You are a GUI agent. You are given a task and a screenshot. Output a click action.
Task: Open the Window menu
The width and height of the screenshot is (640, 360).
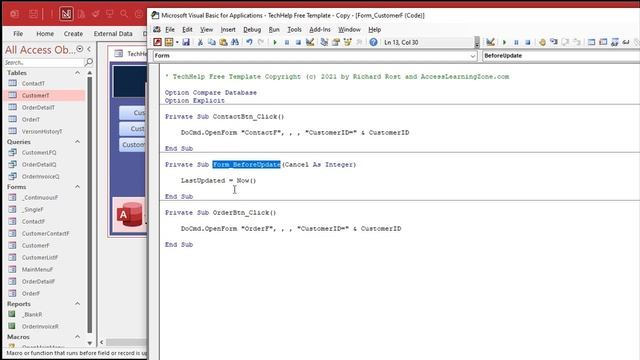(349, 29)
